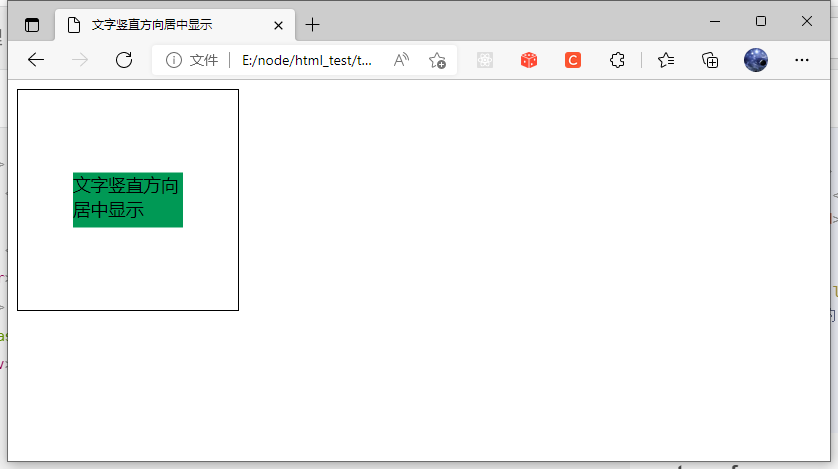Open the user profile avatar

click(x=756, y=60)
